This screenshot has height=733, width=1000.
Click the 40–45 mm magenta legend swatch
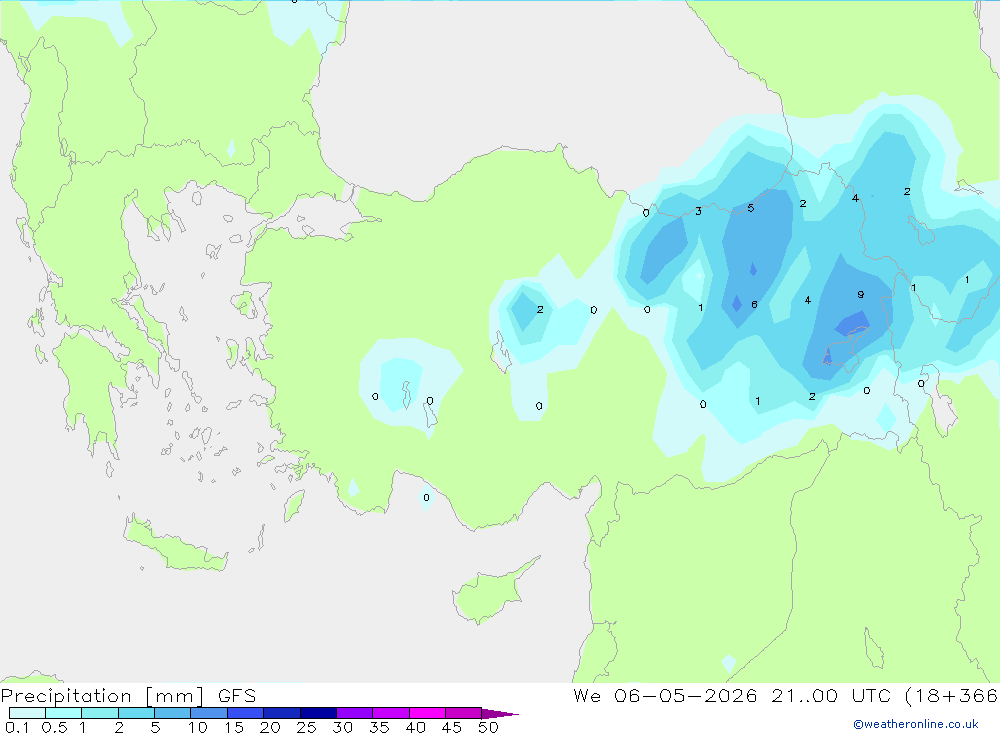pyautogui.click(x=427, y=713)
